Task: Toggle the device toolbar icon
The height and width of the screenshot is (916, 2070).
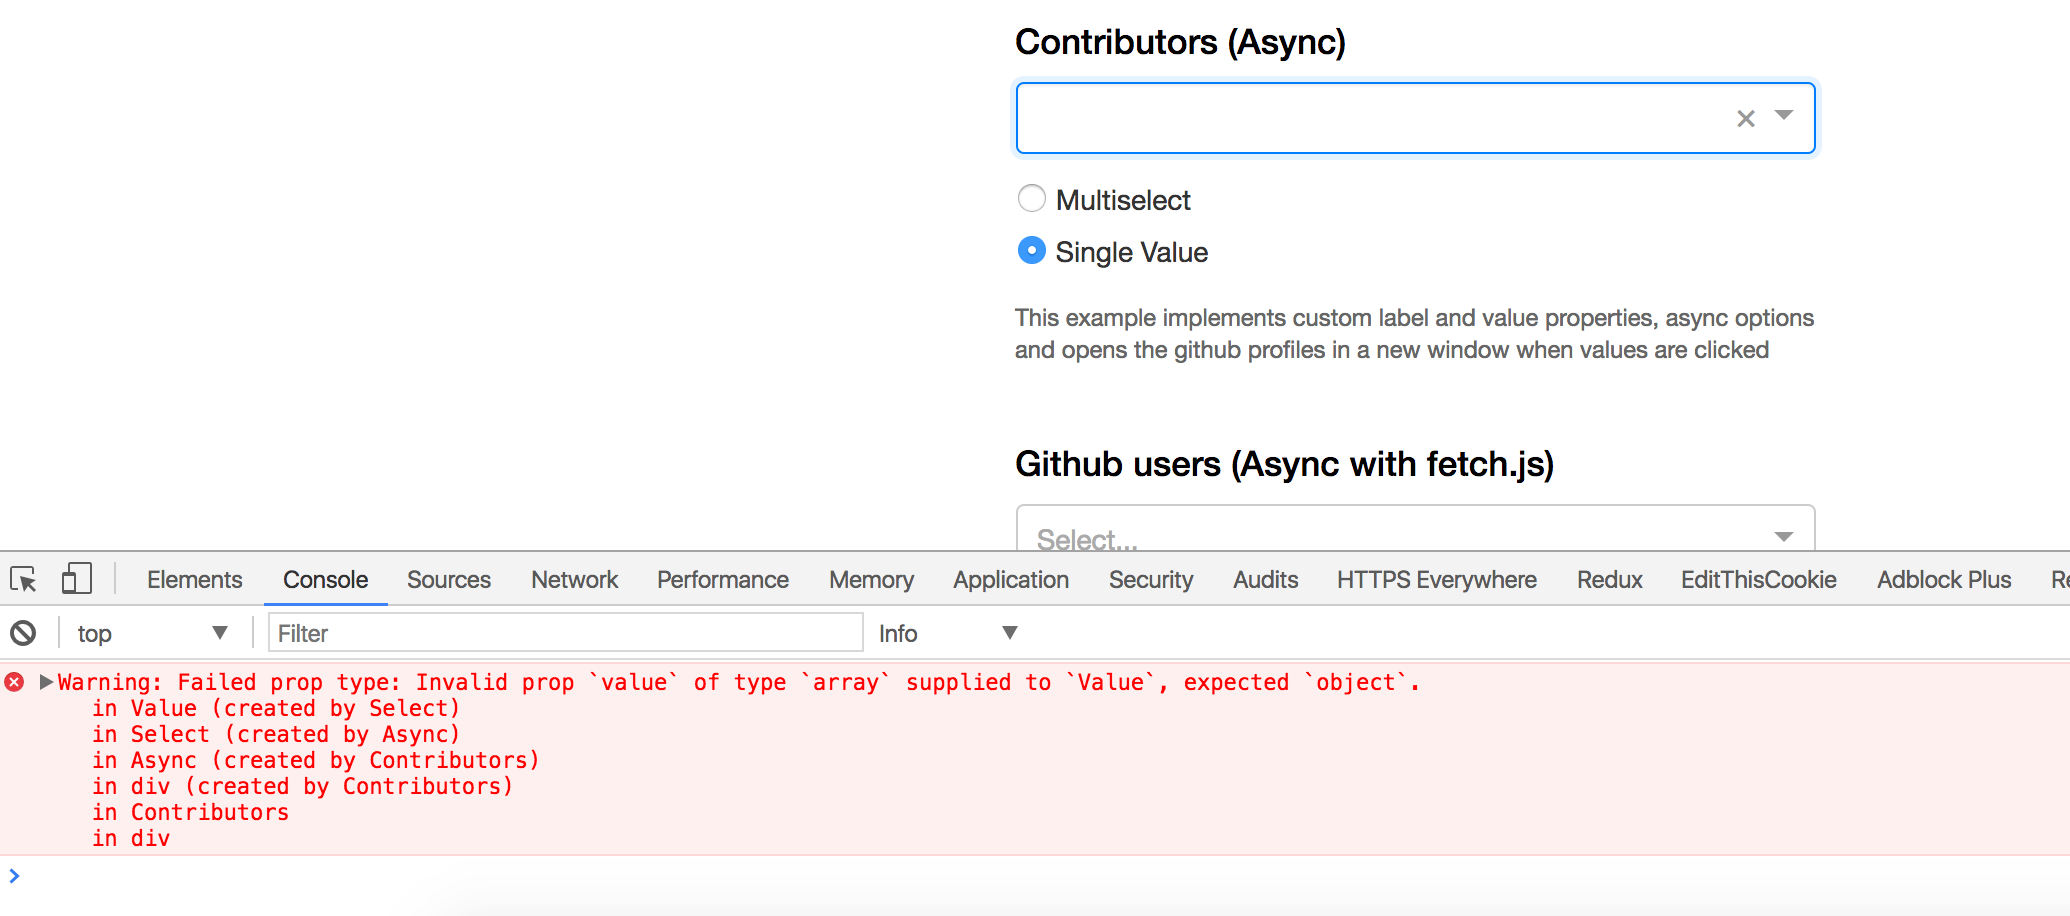Action: pyautogui.click(x=76, y=579)
